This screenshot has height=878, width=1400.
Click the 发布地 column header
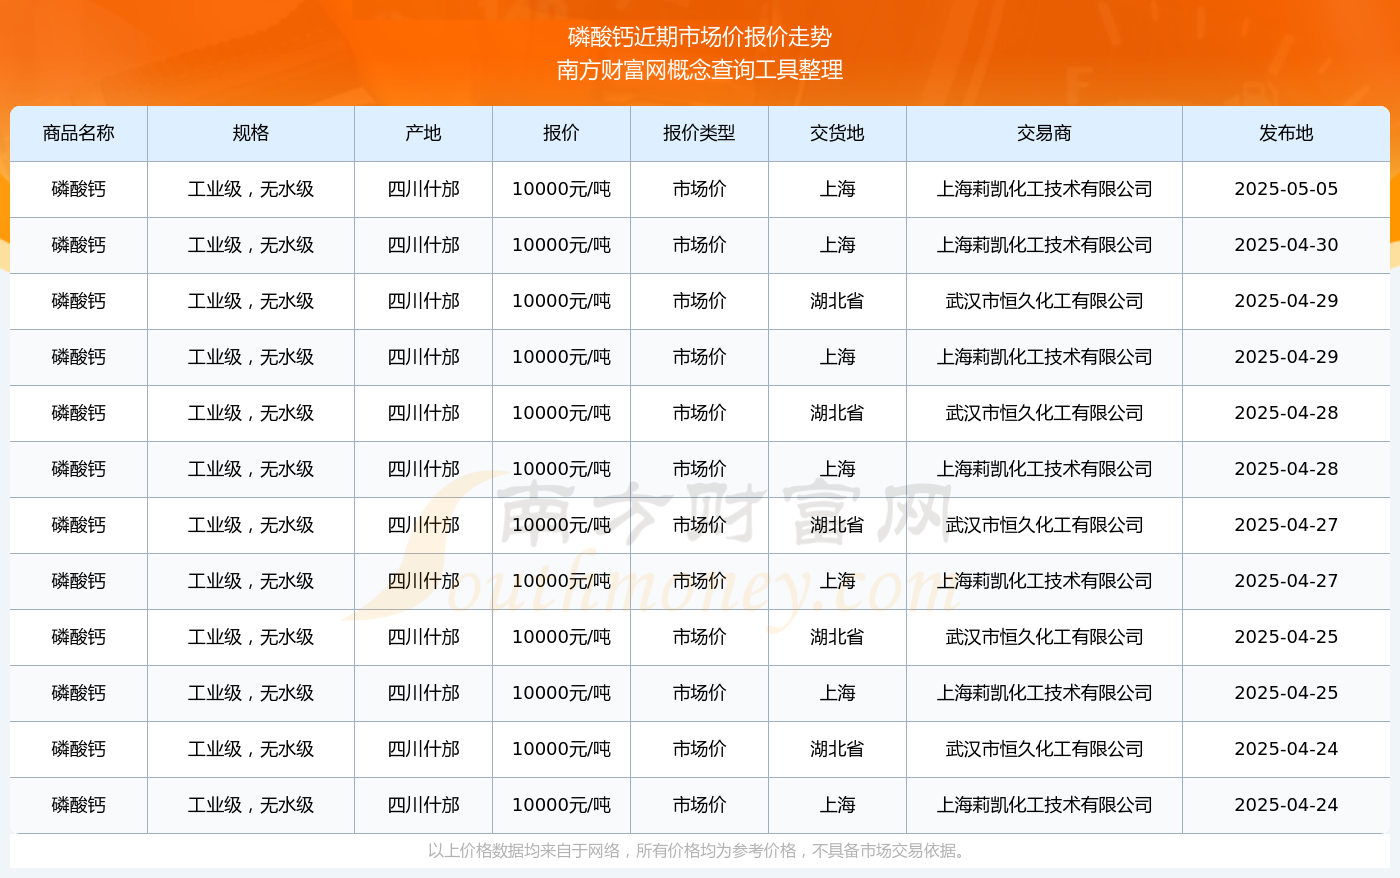point(1286,133)
